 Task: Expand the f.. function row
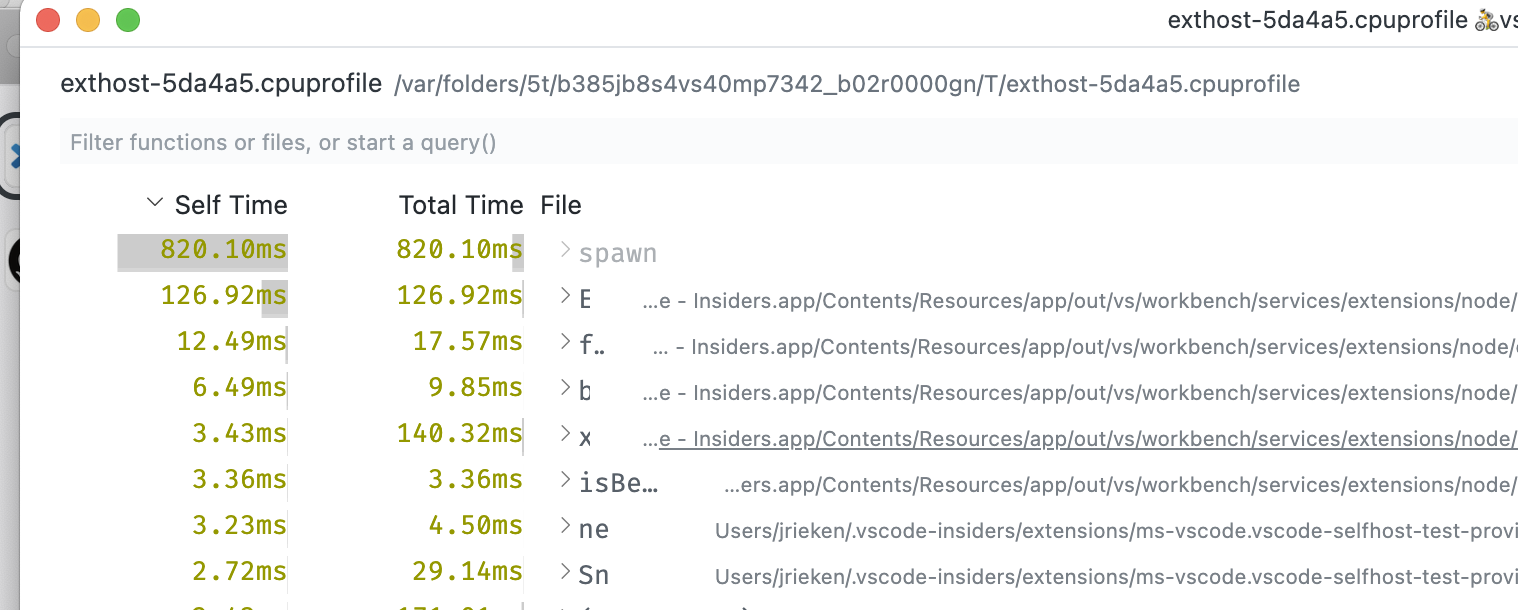pyautogui.click(x=564, y=343)
